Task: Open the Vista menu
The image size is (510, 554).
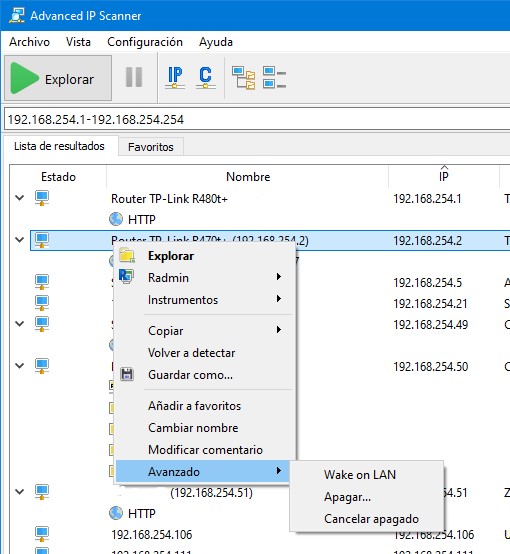Action: tap(78, 42)
